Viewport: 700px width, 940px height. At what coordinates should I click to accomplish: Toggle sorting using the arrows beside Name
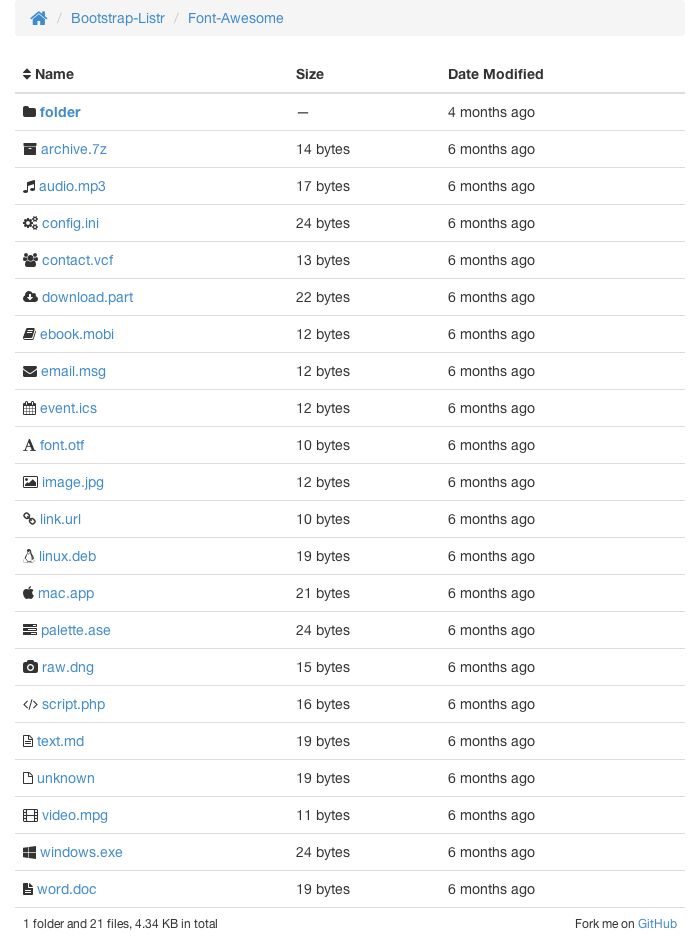point(27,74)
